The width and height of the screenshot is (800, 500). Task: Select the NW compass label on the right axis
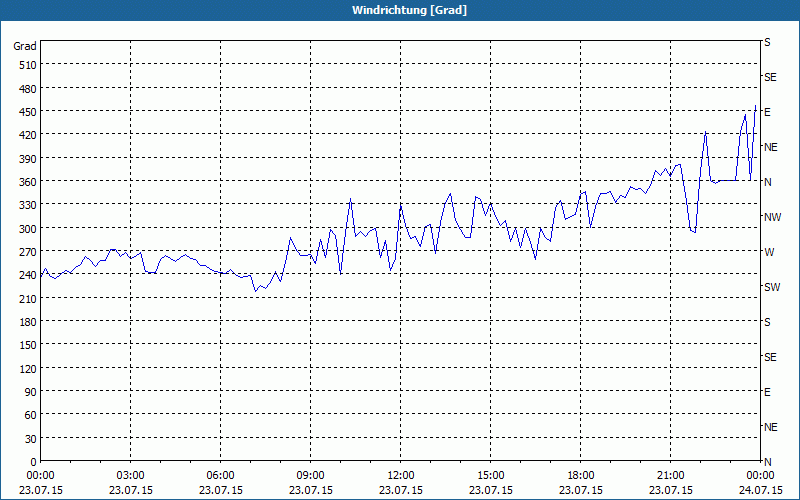[772, 217]
